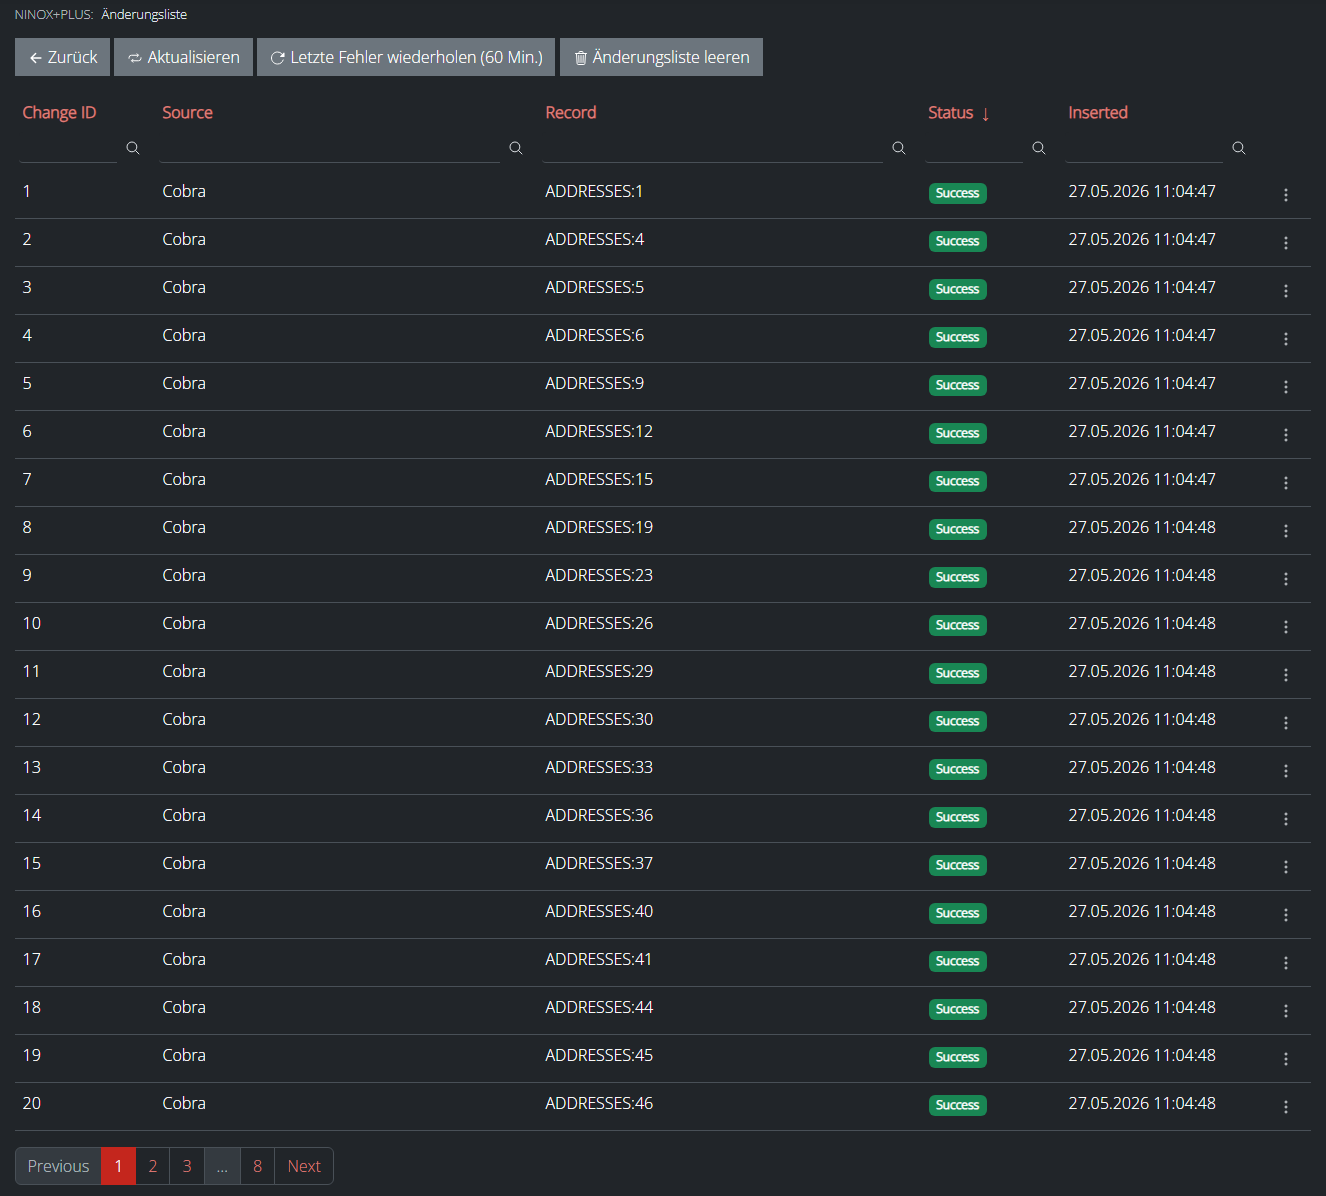The image size is (1326, 1196).
Task: Focus the Status filter input
Action: (x=974, y=148)
